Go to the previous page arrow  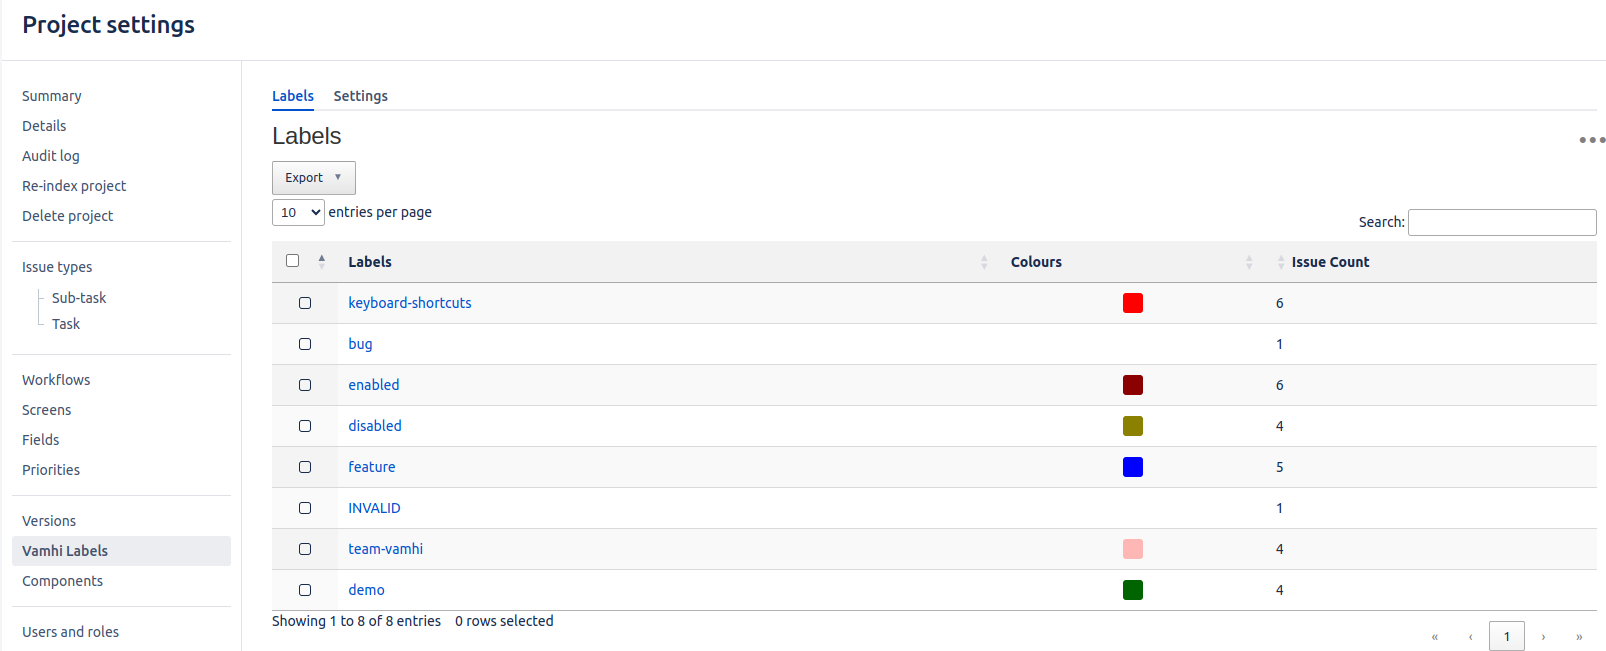[x=1470, y=637]
